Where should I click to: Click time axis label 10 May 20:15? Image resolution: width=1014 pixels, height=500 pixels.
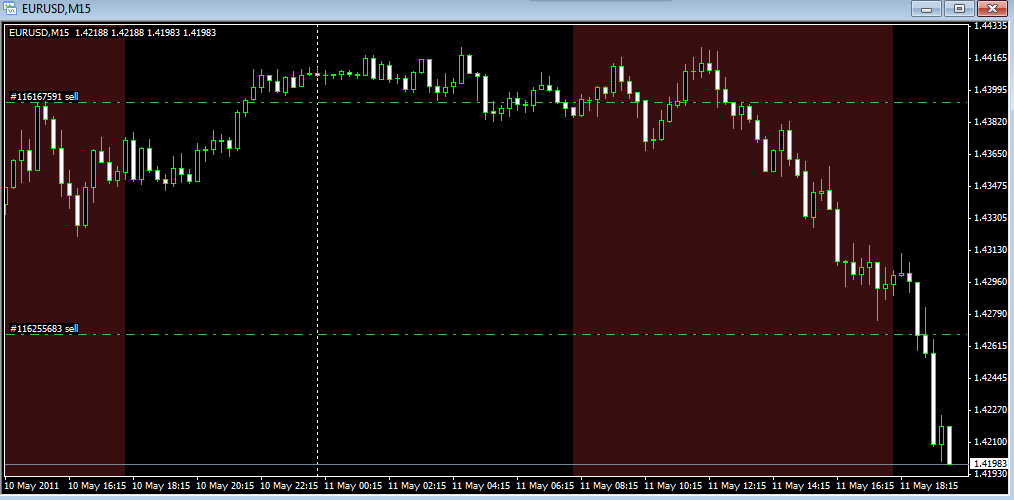pyautogui.click(x=224, y=485)
